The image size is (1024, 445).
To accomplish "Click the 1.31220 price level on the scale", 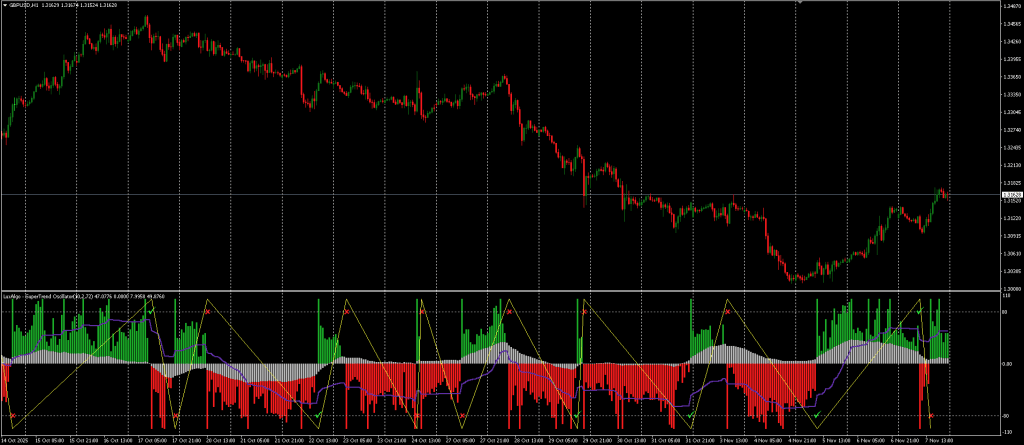I will pos(1010,218).
